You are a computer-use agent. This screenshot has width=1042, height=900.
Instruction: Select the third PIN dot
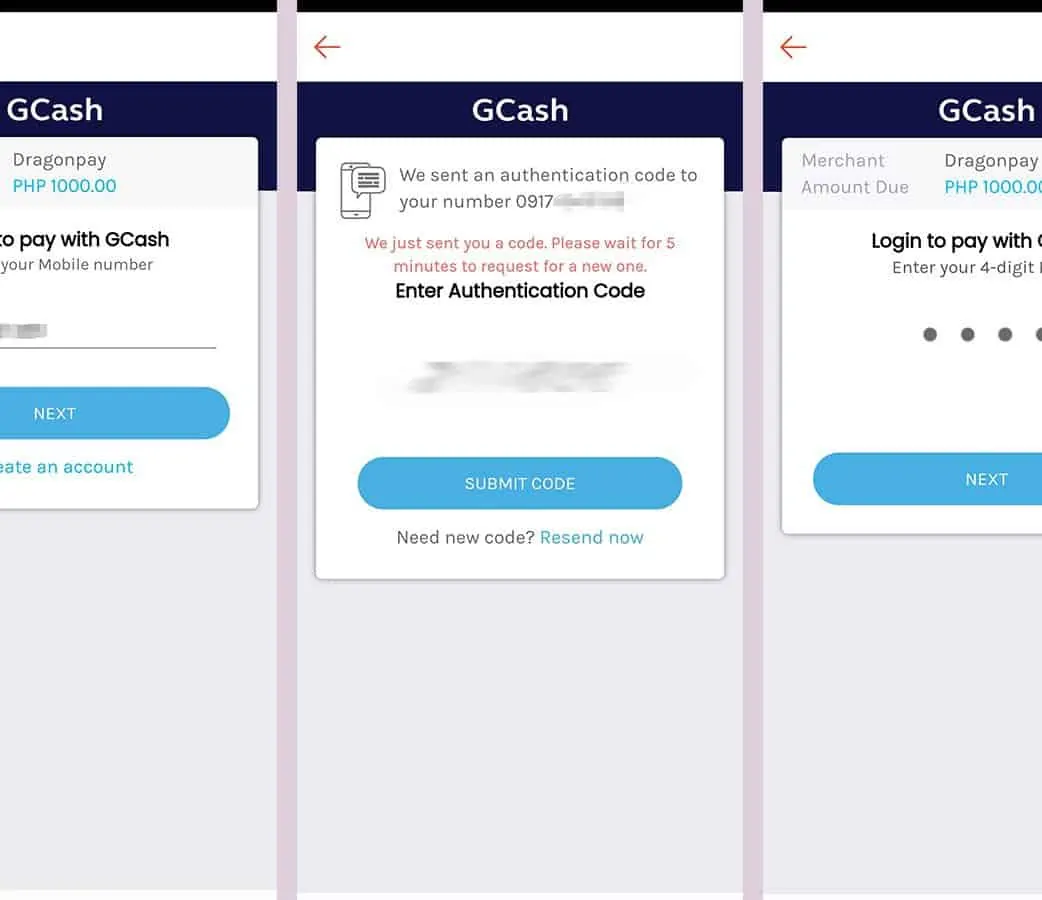[x=1005, y=335]
